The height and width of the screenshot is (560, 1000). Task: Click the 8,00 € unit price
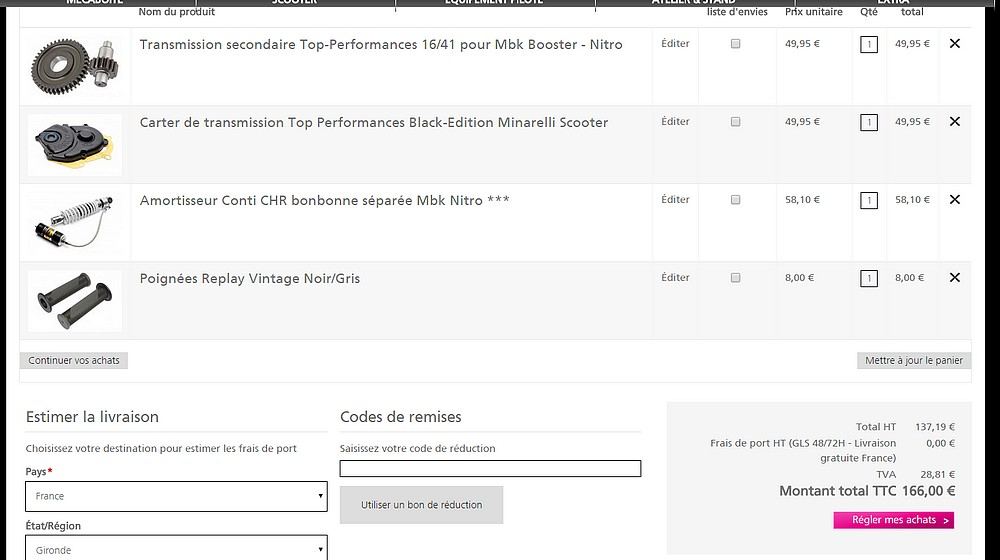pos(800,277)
